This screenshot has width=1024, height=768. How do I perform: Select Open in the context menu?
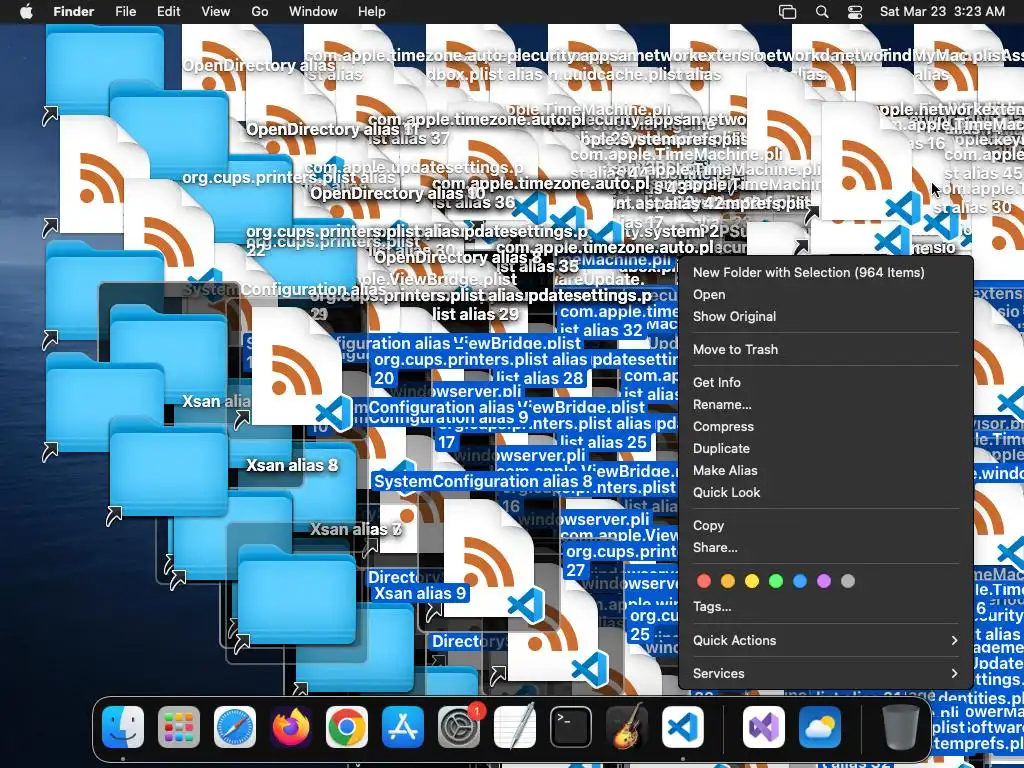(826, 295)
